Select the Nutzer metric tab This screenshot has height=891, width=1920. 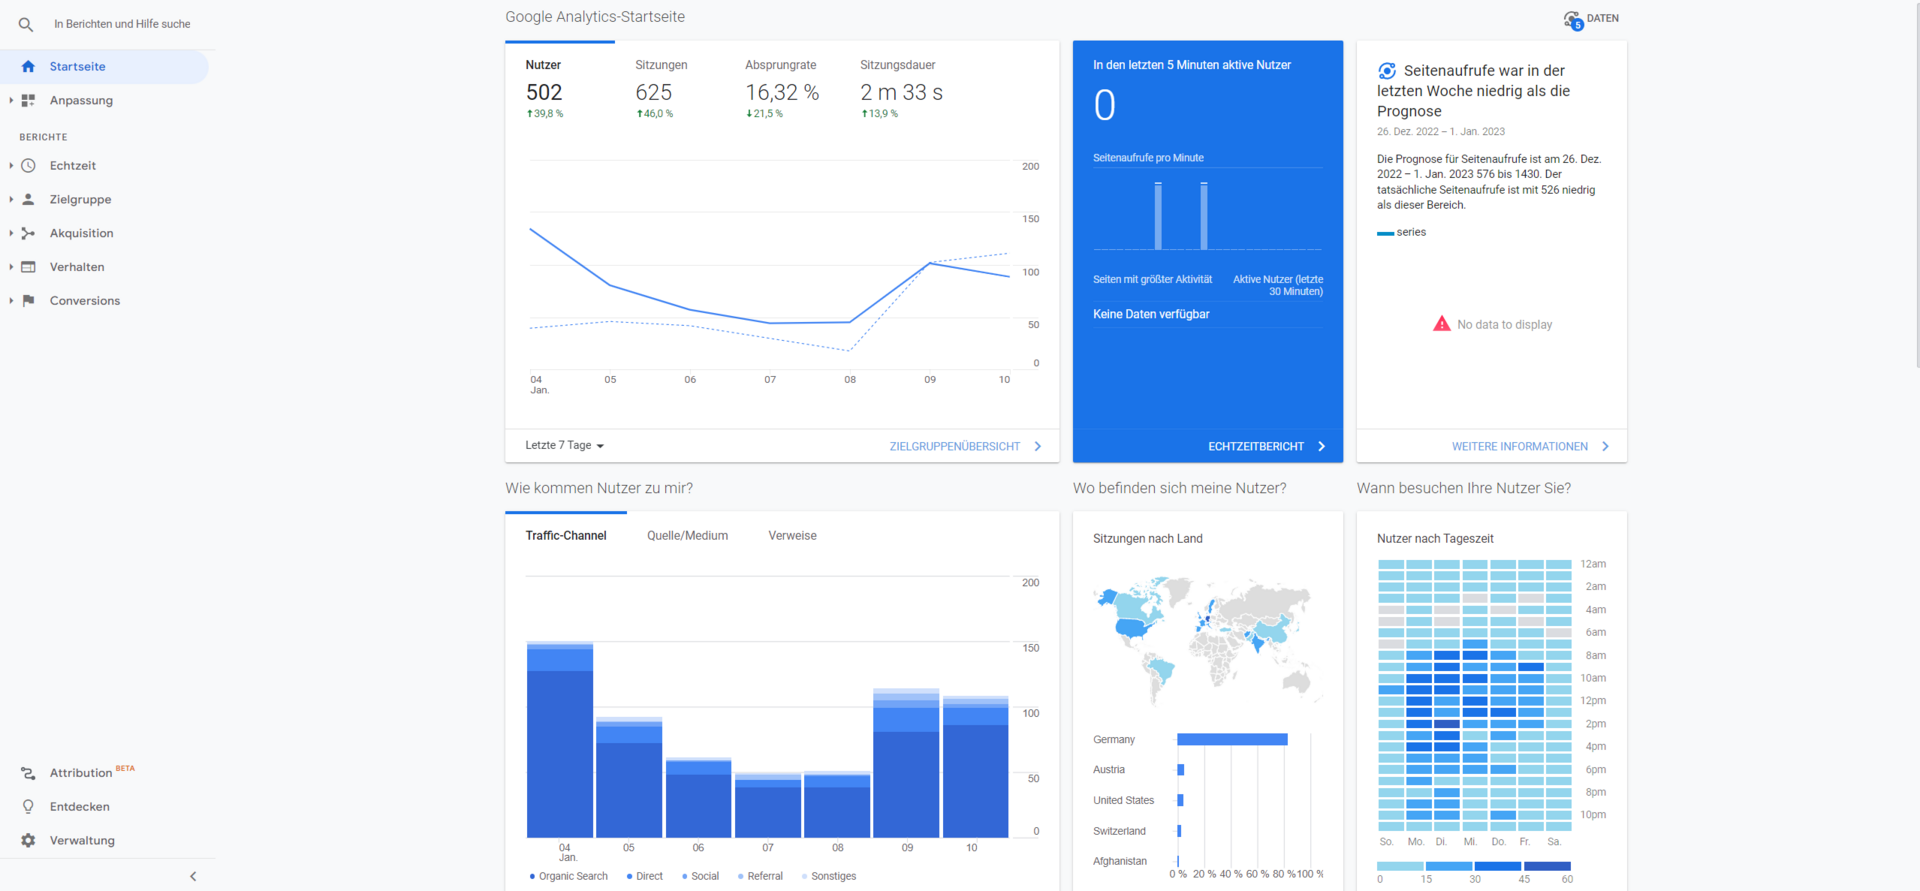(x=560, y=90)
